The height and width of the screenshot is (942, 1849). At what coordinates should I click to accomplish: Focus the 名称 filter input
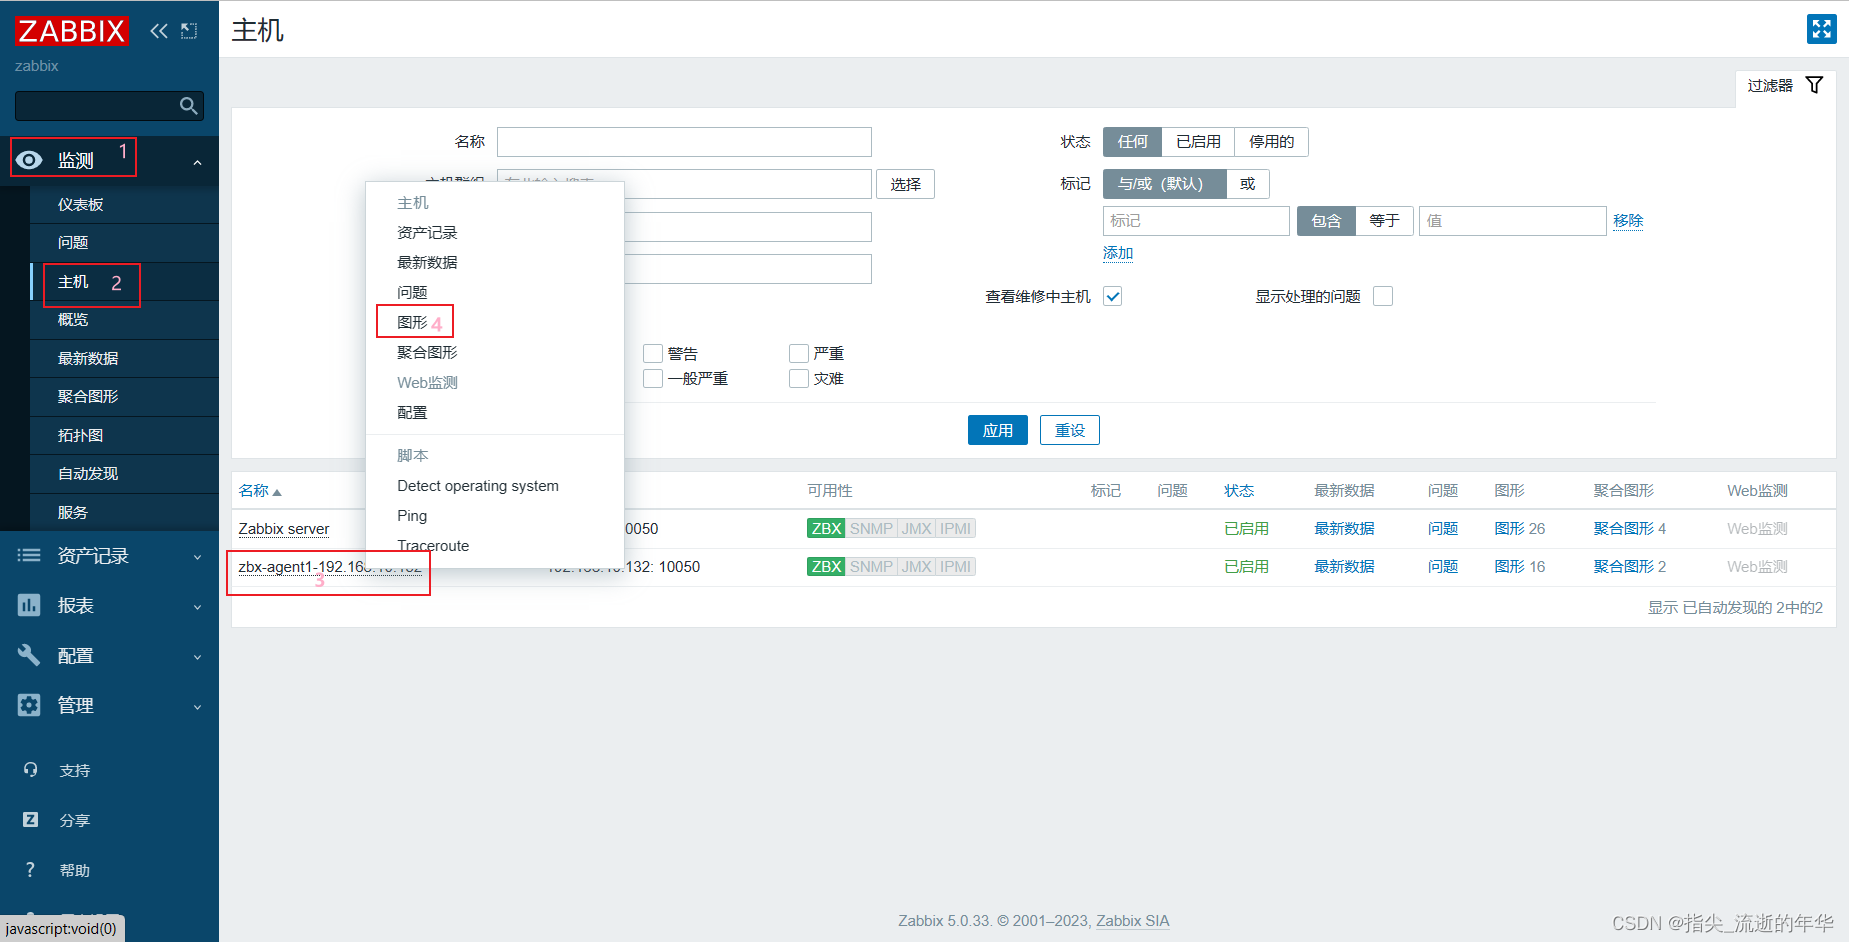[x=684, y=142]
